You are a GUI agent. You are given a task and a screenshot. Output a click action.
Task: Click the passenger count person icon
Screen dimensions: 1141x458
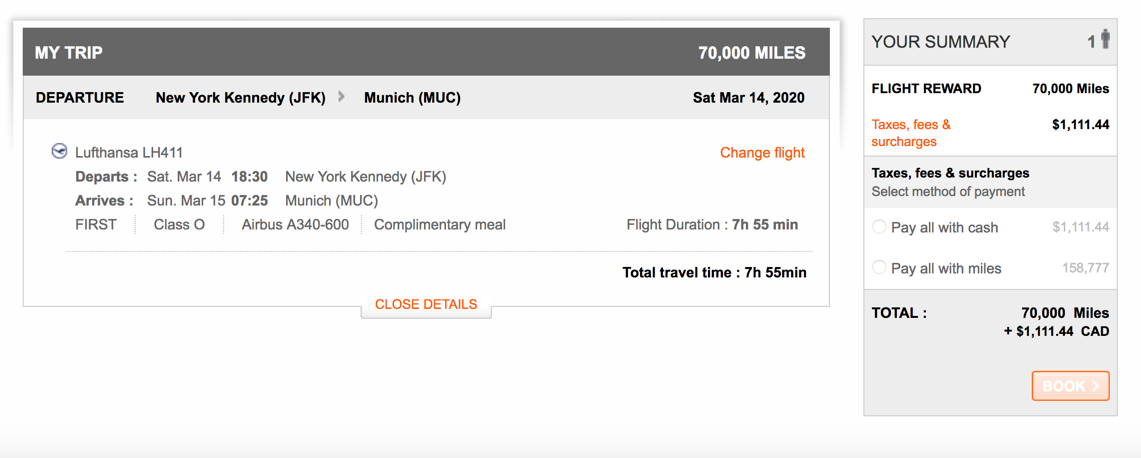point(1104,40)
